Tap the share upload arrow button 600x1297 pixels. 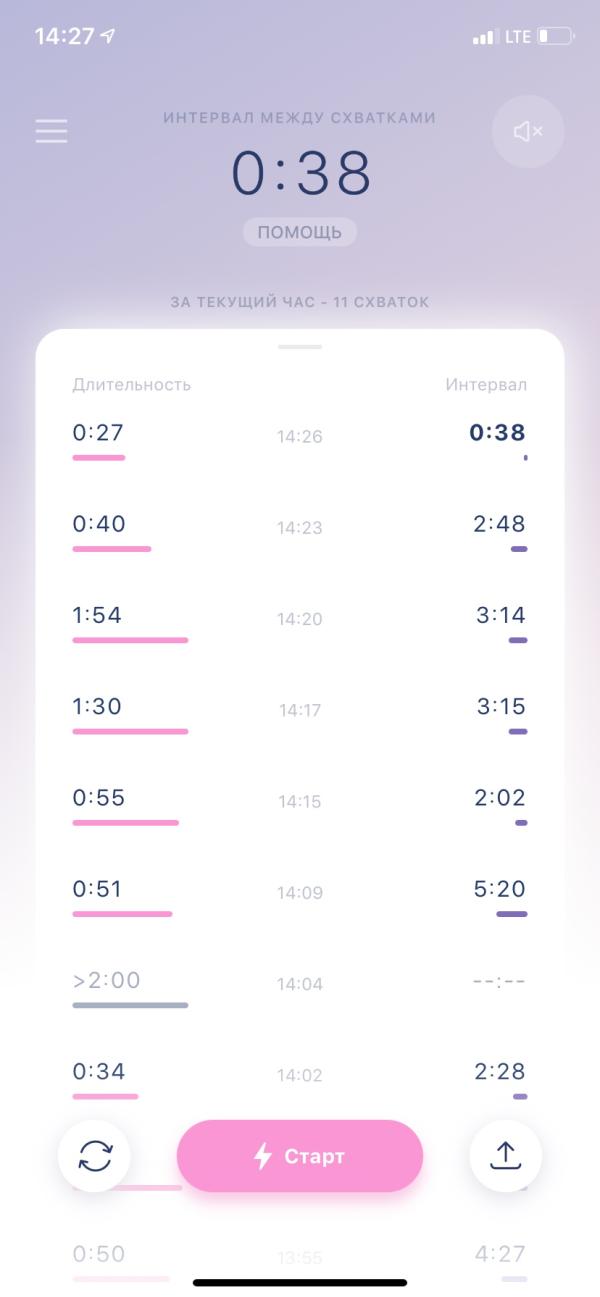tap(506, 1156)
